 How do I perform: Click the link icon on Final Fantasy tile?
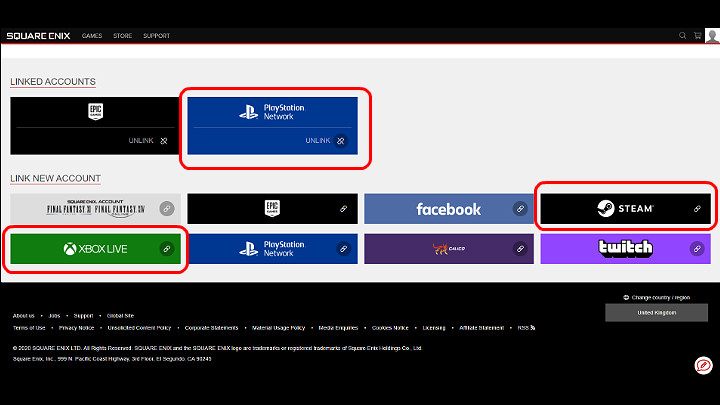pos(166,209)
